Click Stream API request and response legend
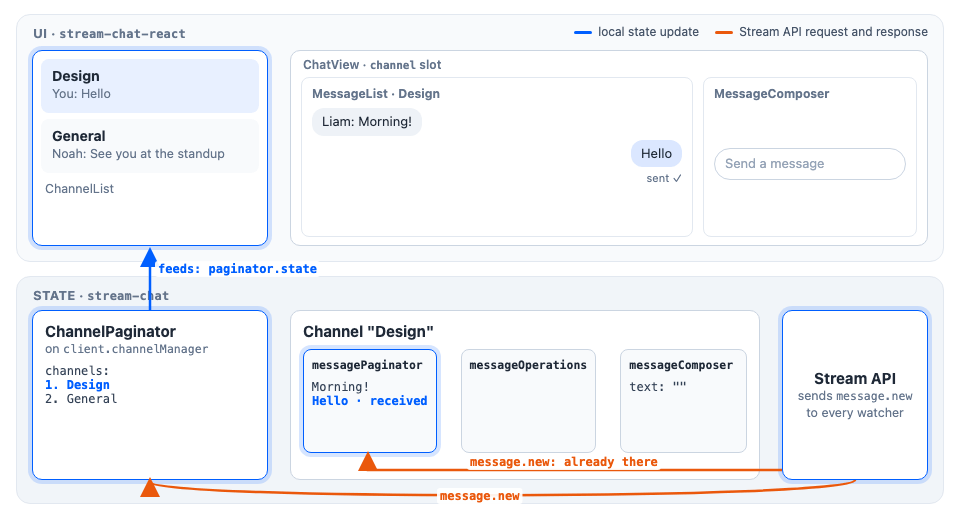Viewport: 960px width, 518px height. tap(822, 32)
